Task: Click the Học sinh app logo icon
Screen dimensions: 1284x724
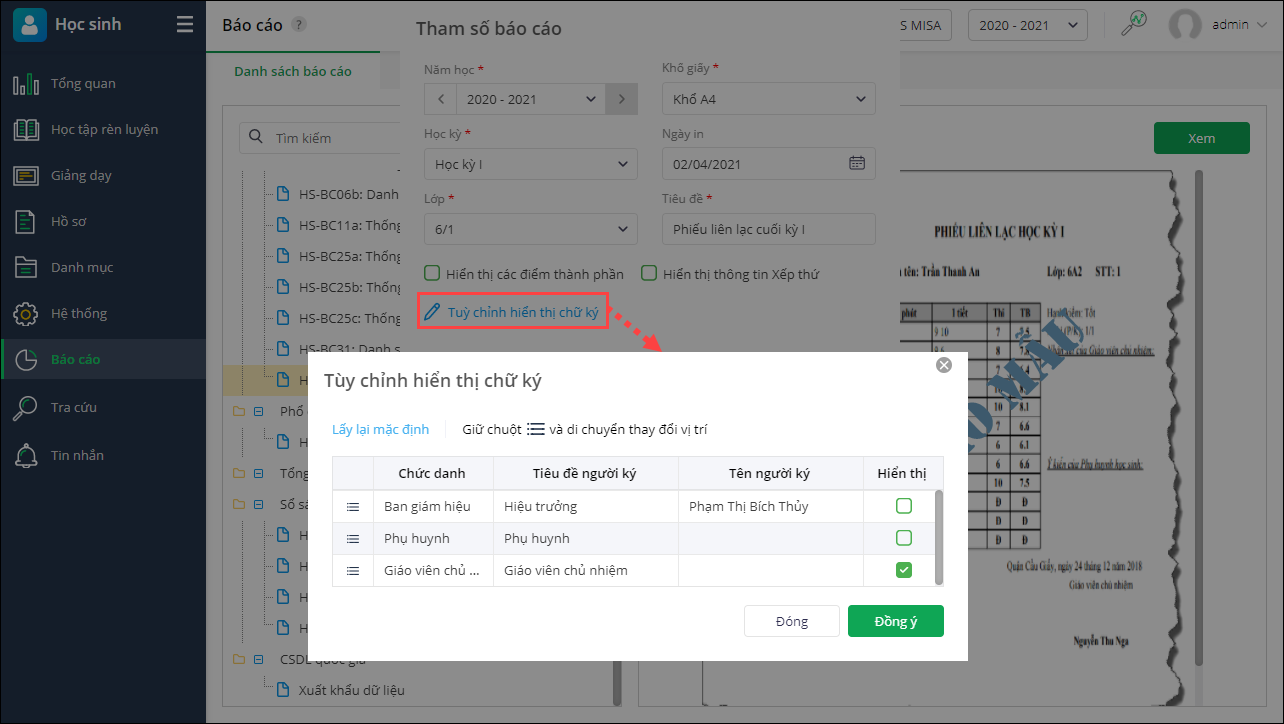Action: 30,24
